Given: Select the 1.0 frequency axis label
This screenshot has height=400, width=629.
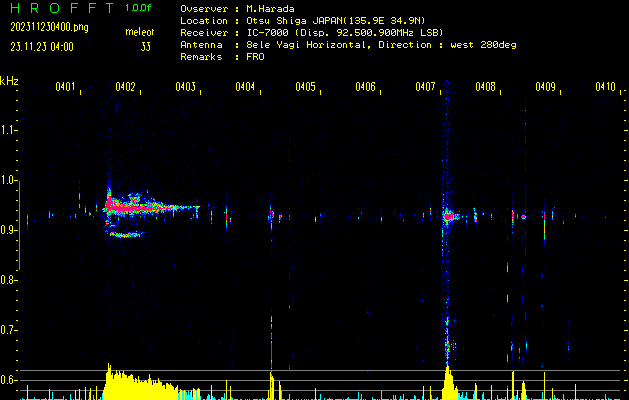Looking at the screenshot, I should point(9,180).
